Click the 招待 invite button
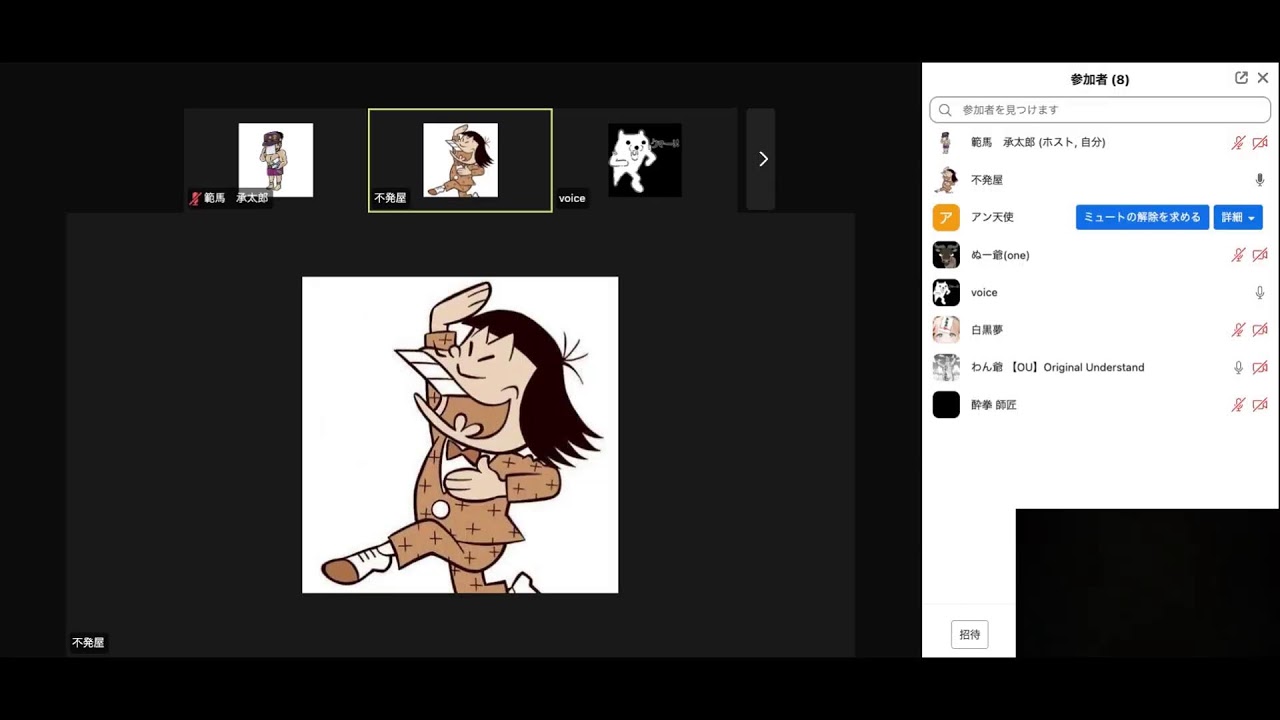 click(969, 634)
